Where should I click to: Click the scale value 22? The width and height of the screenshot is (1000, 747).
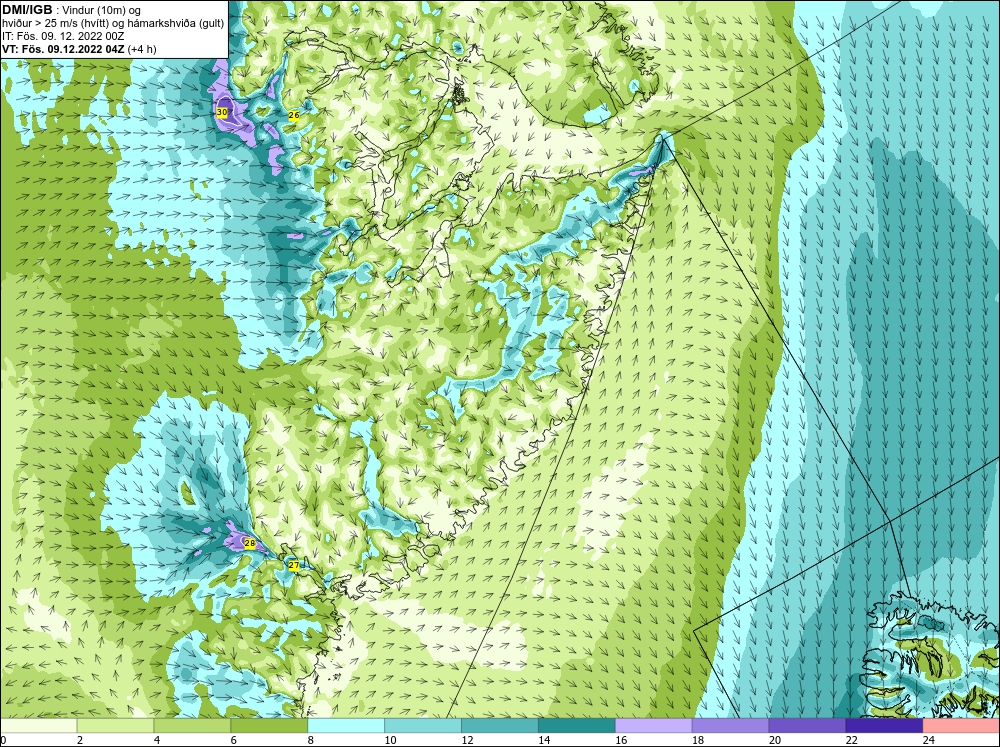[x=851, y=740]
